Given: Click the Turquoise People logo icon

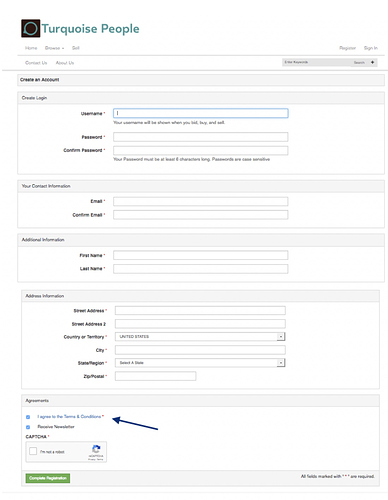Looking at the screenshot, I should [31, 28].
